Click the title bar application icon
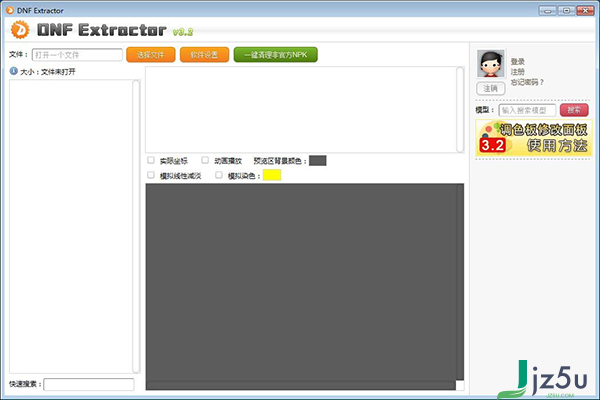Screen dimensions: 600x400 click(x=9, y=9)
